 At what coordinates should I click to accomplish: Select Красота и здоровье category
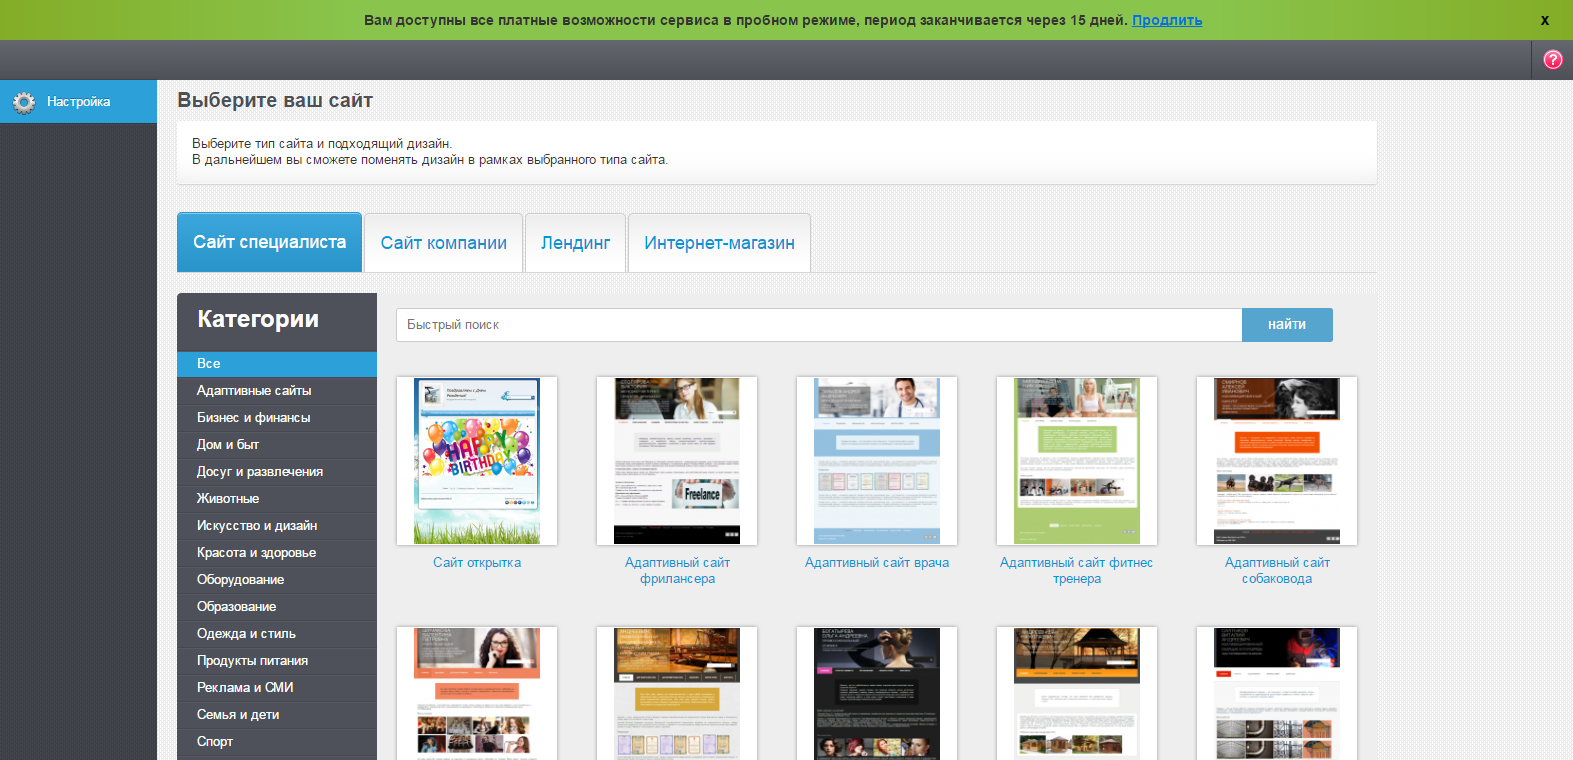pyautogui.click(x=256, y=553)
